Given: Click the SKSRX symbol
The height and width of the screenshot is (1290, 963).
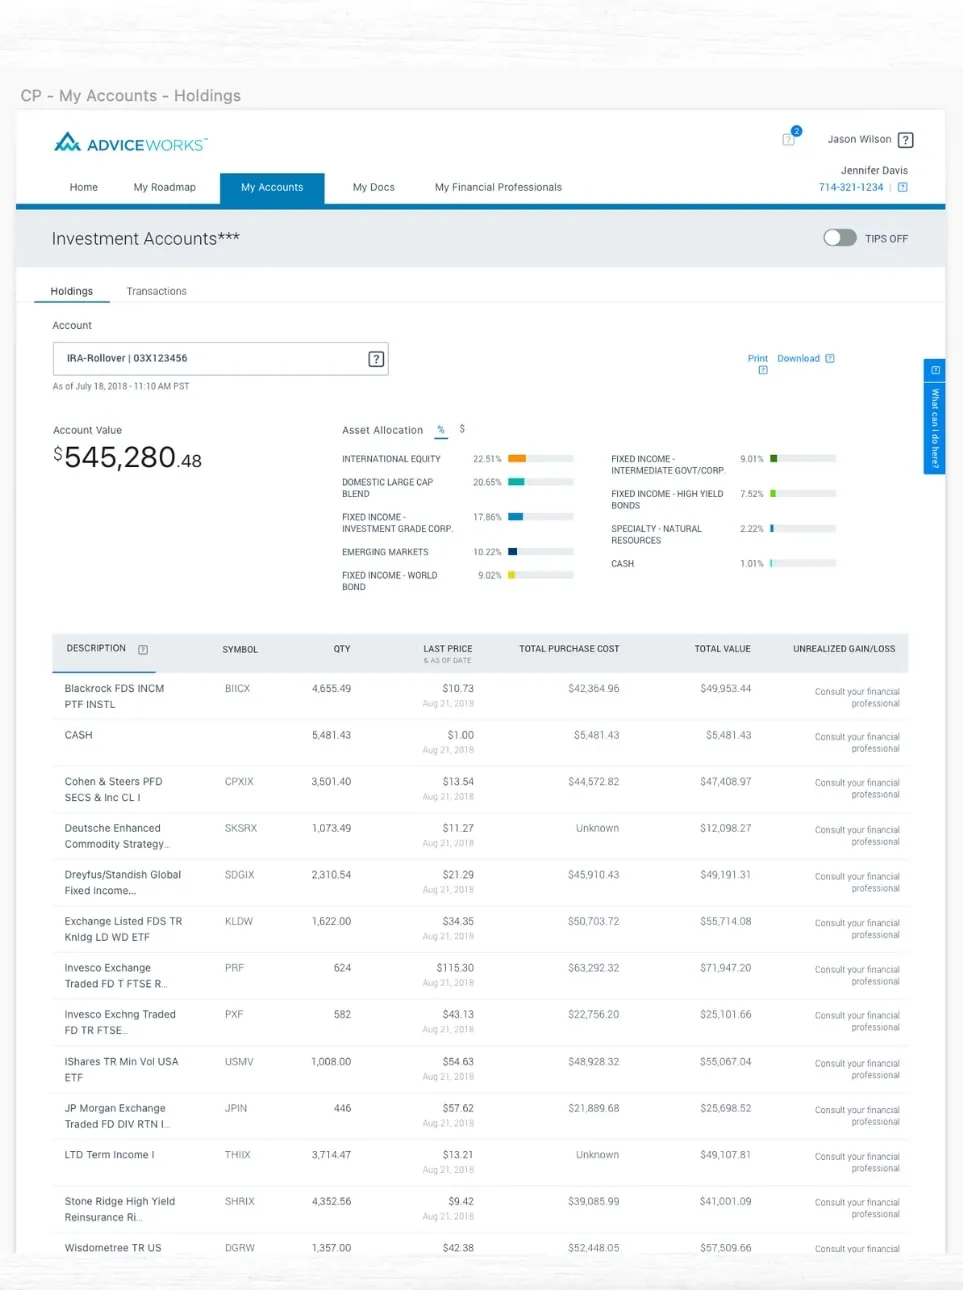Looking at the screenshot, I should tap(241, 828).
